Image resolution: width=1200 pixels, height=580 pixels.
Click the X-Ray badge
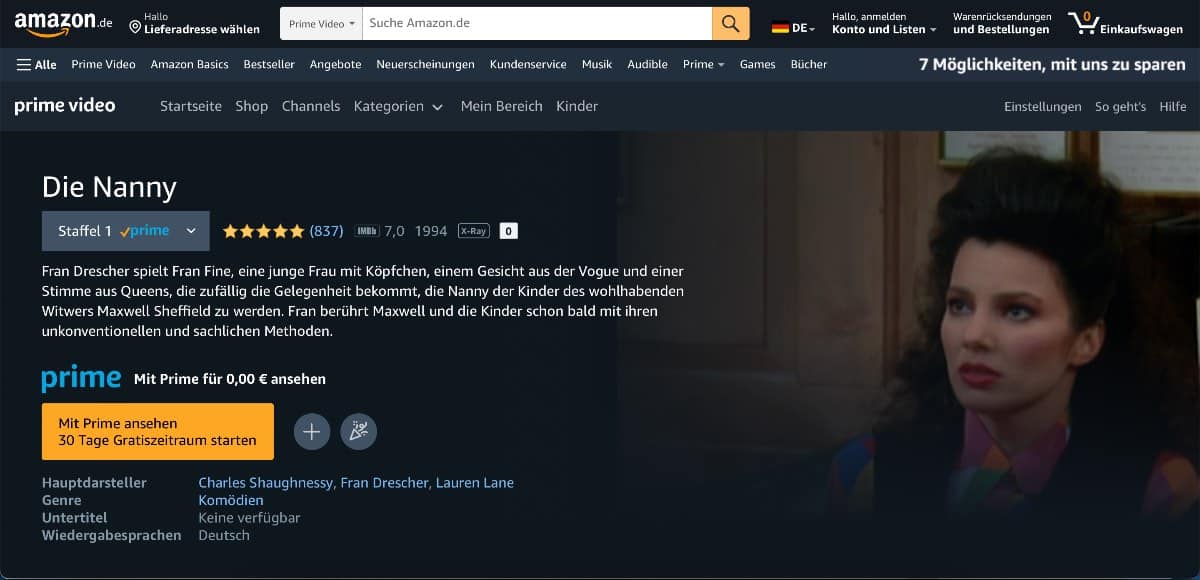coord(473,231)
